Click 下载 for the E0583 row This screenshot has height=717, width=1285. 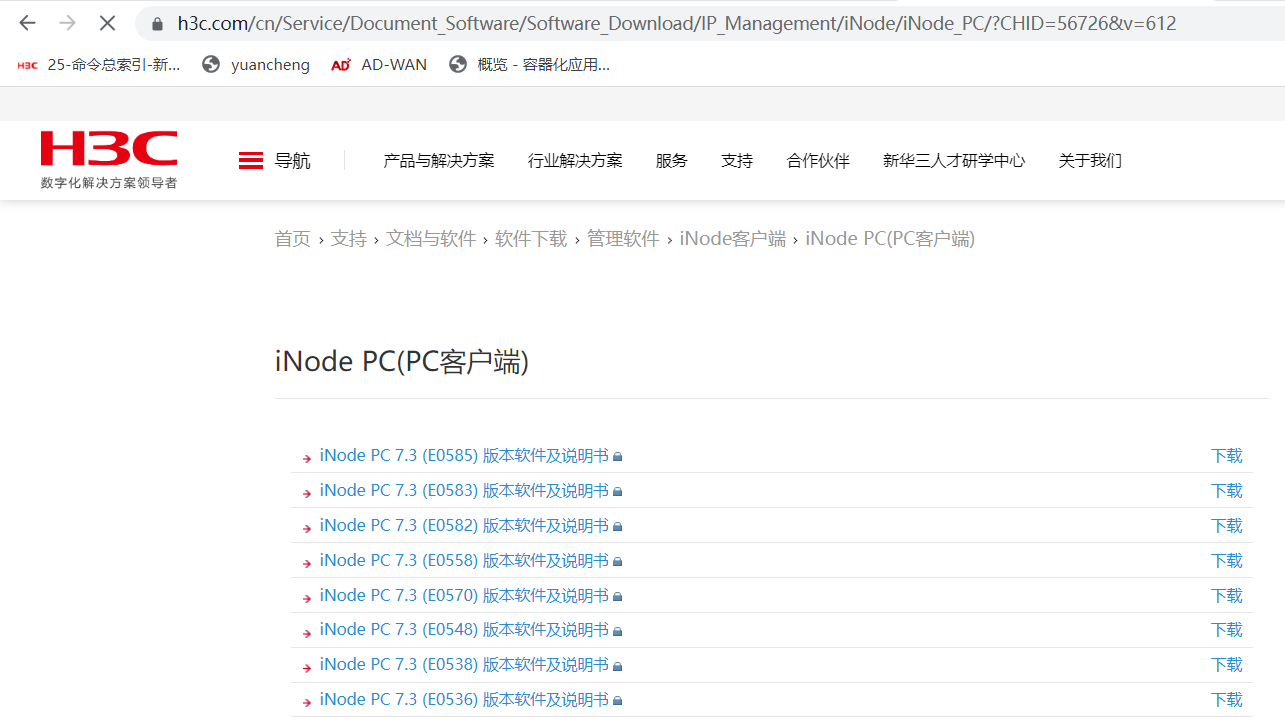(1226, 491)
